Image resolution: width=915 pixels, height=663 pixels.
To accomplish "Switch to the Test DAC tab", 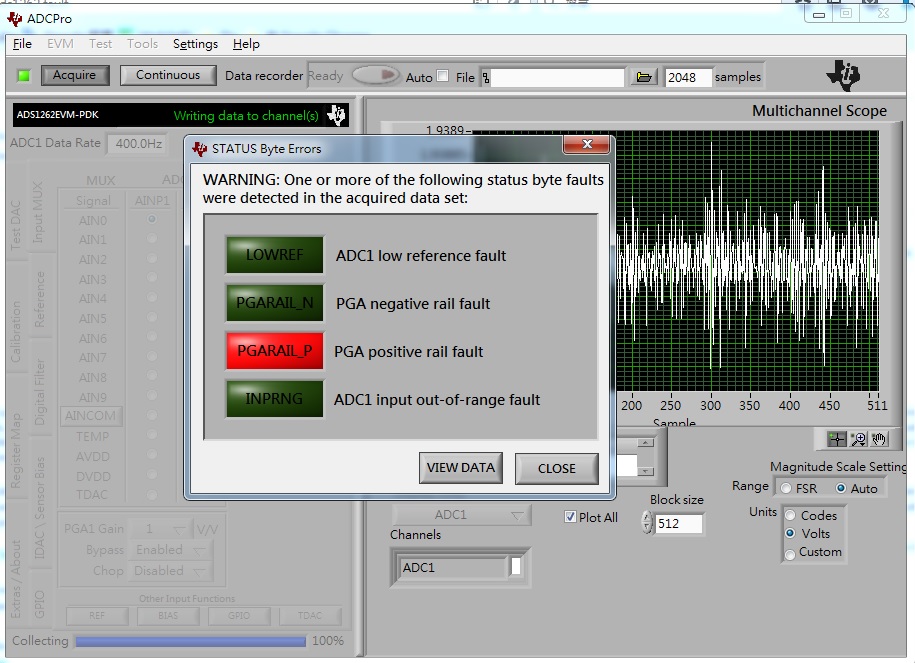I will tap(15, 225).
